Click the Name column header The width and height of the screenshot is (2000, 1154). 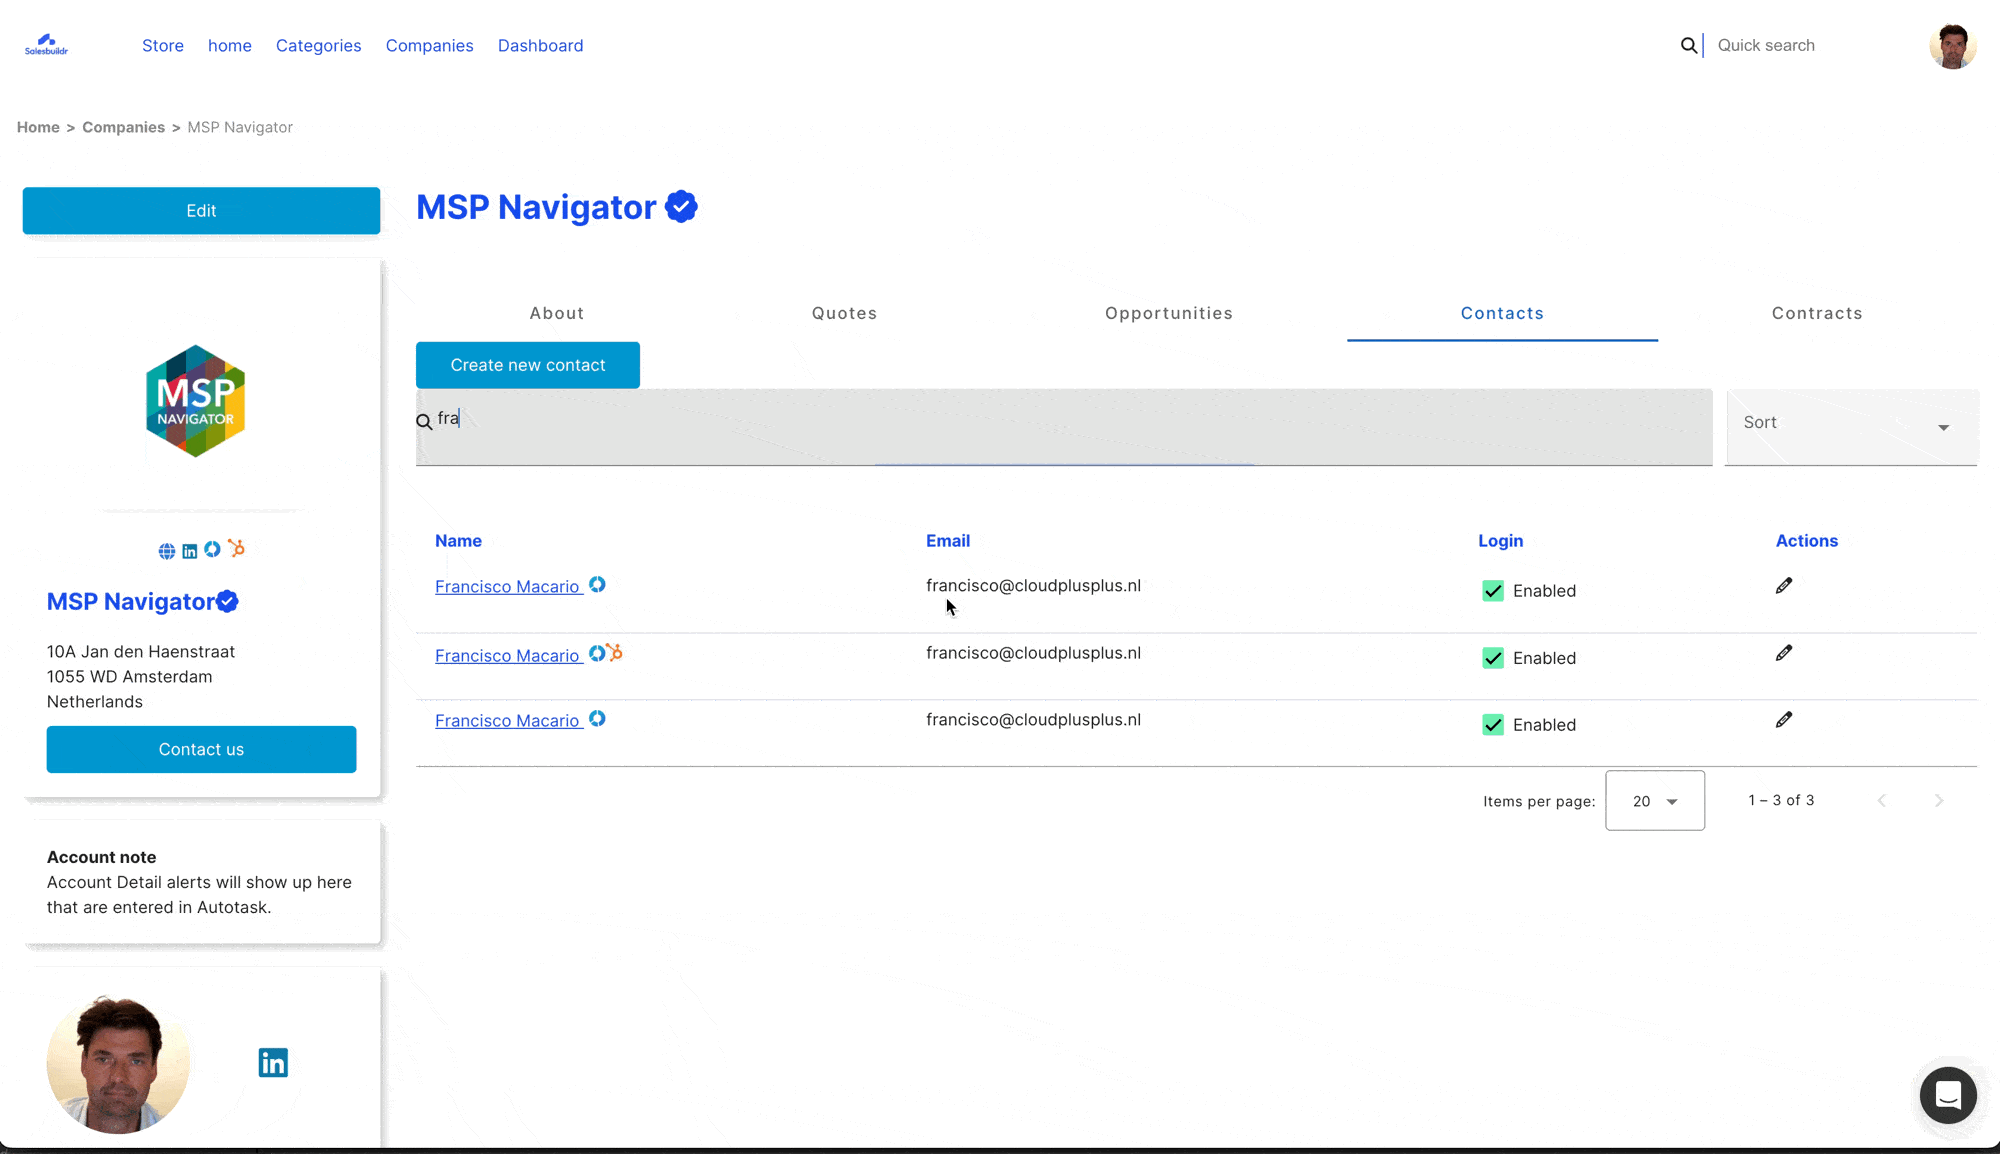coord(458,541)
